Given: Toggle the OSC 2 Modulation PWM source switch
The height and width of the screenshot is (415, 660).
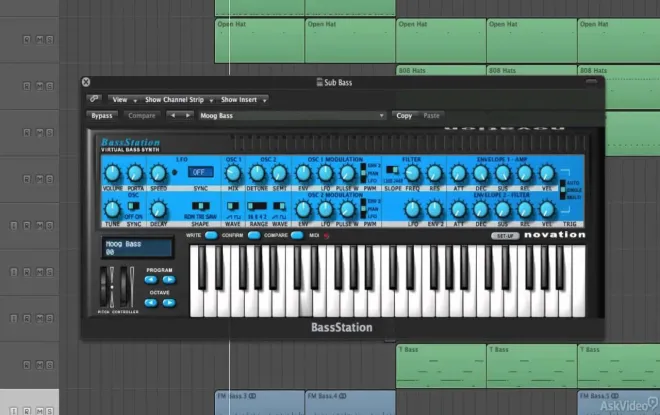Looking at the screenshot, I should tap(363, 209).
